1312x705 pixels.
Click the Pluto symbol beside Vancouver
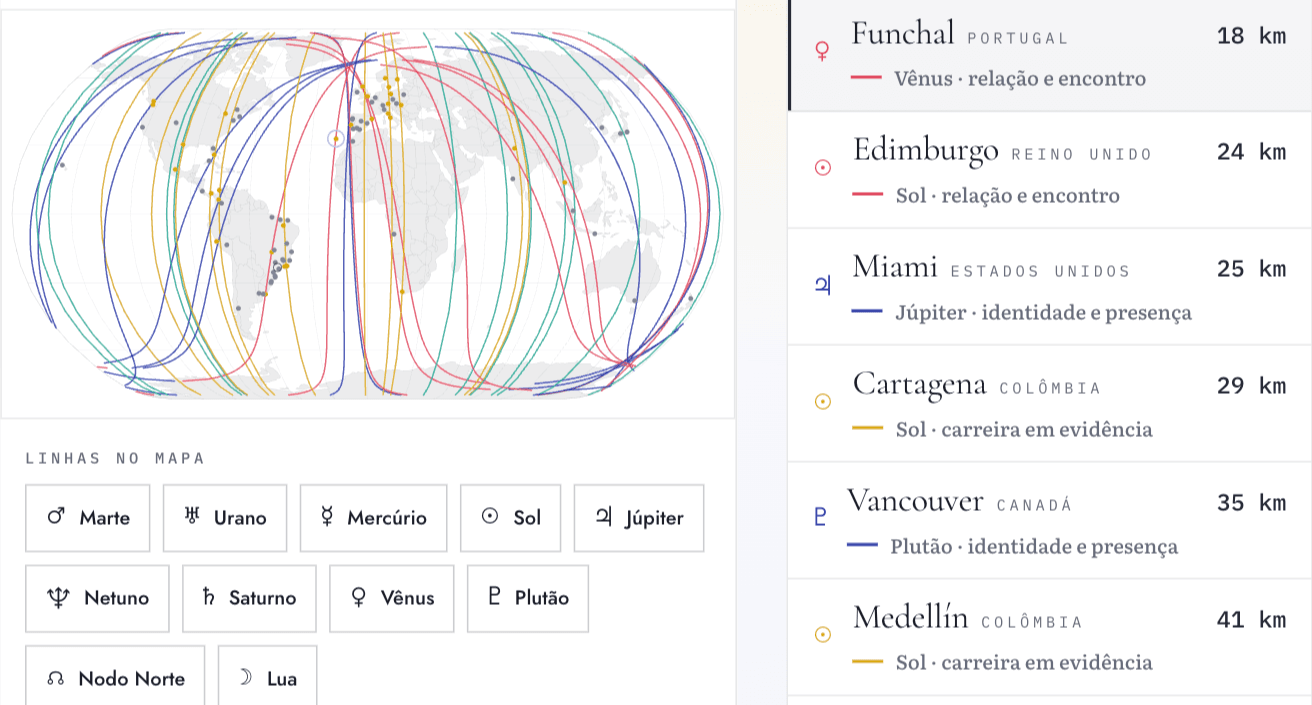pos(821,518)
